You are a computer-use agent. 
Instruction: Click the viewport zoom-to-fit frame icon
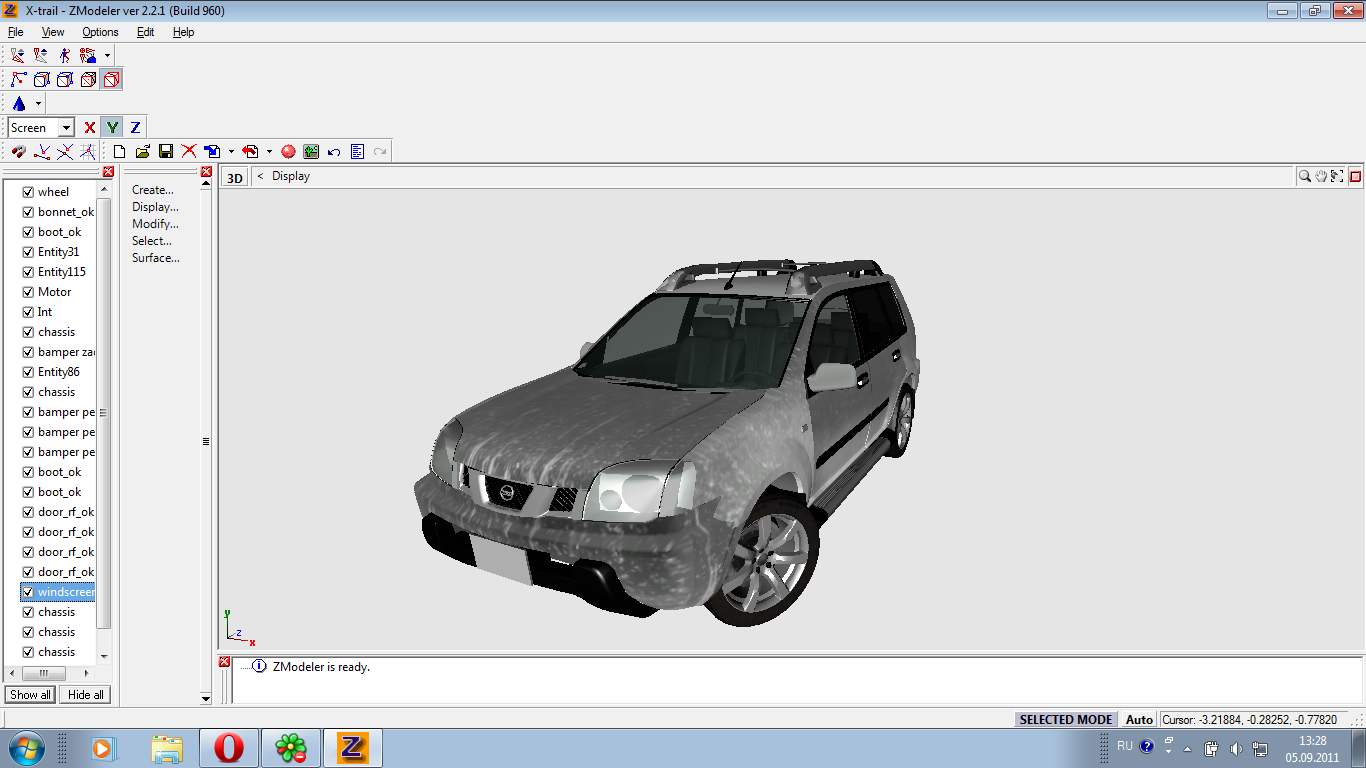(x=1337, y=176)
